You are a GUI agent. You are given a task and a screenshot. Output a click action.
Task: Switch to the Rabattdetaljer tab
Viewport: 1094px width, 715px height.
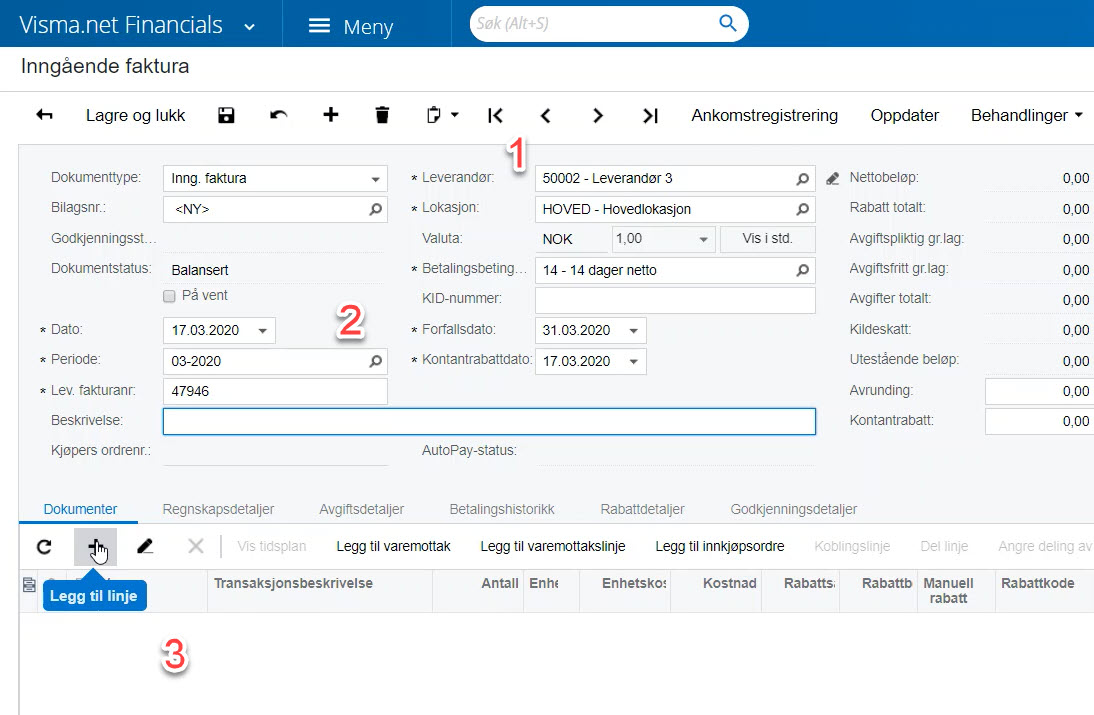(643, 509)
